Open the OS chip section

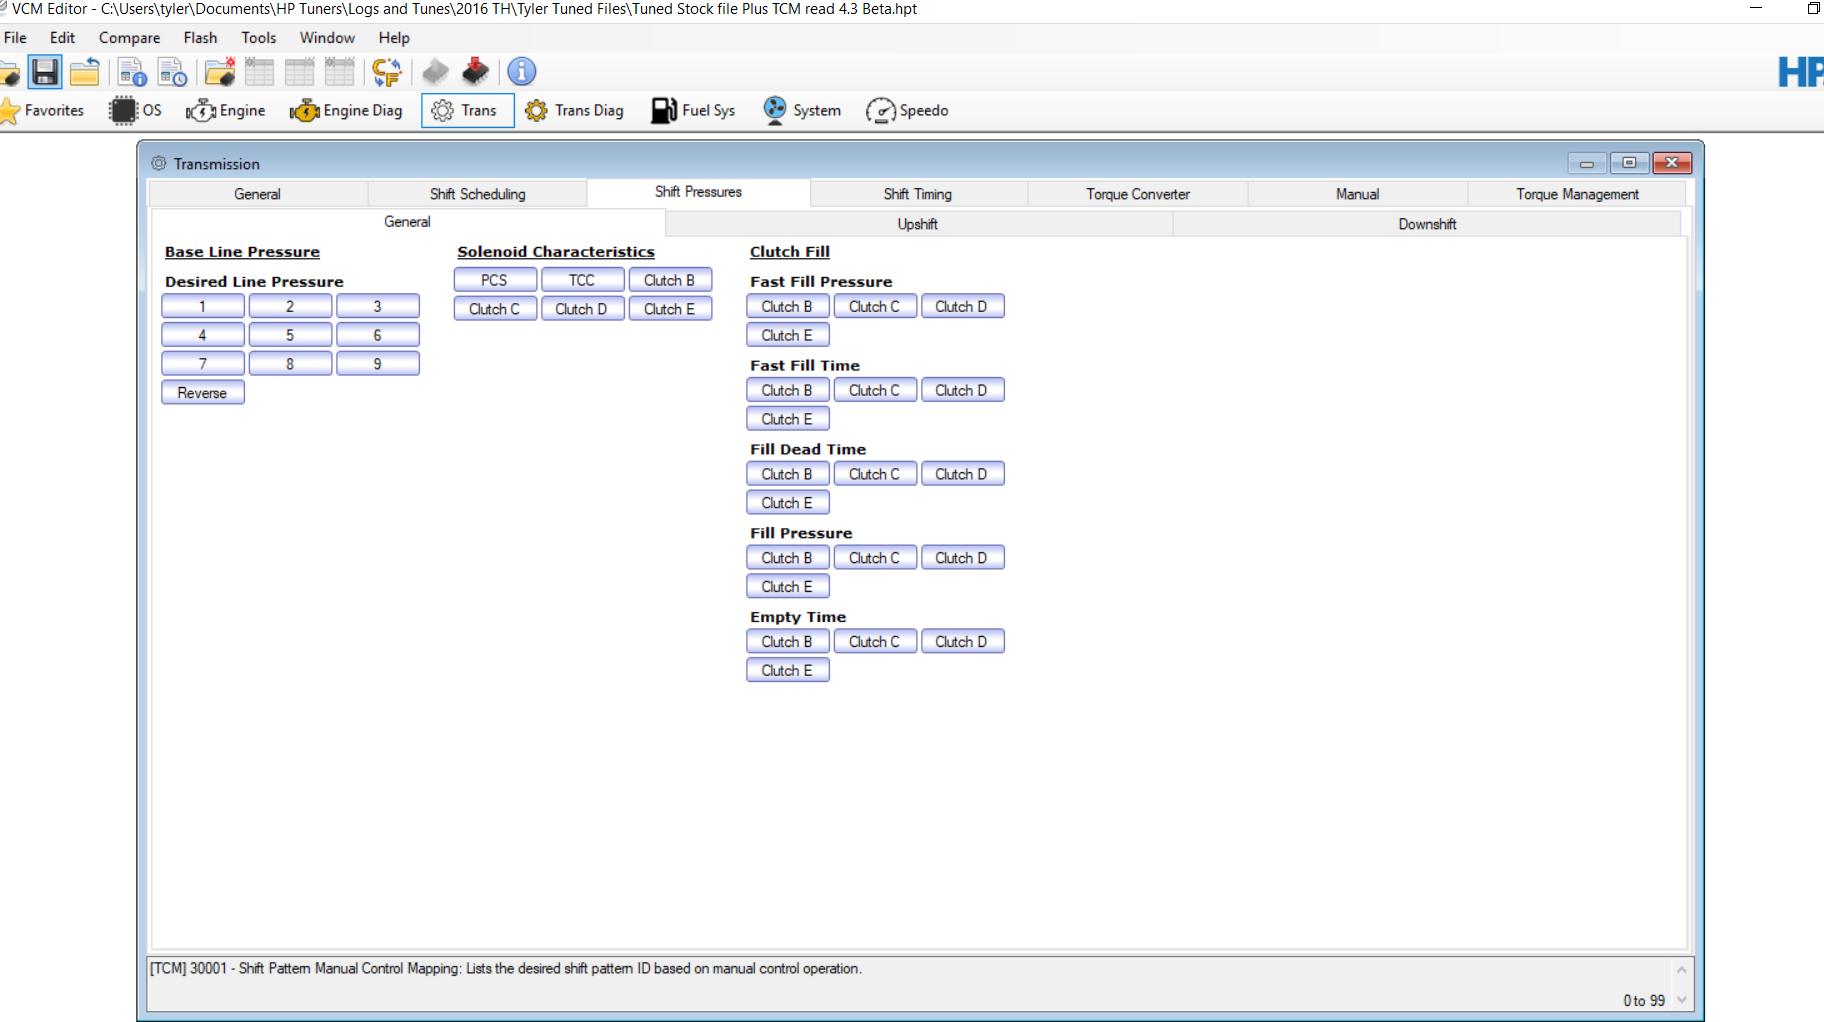pos(135,110)
